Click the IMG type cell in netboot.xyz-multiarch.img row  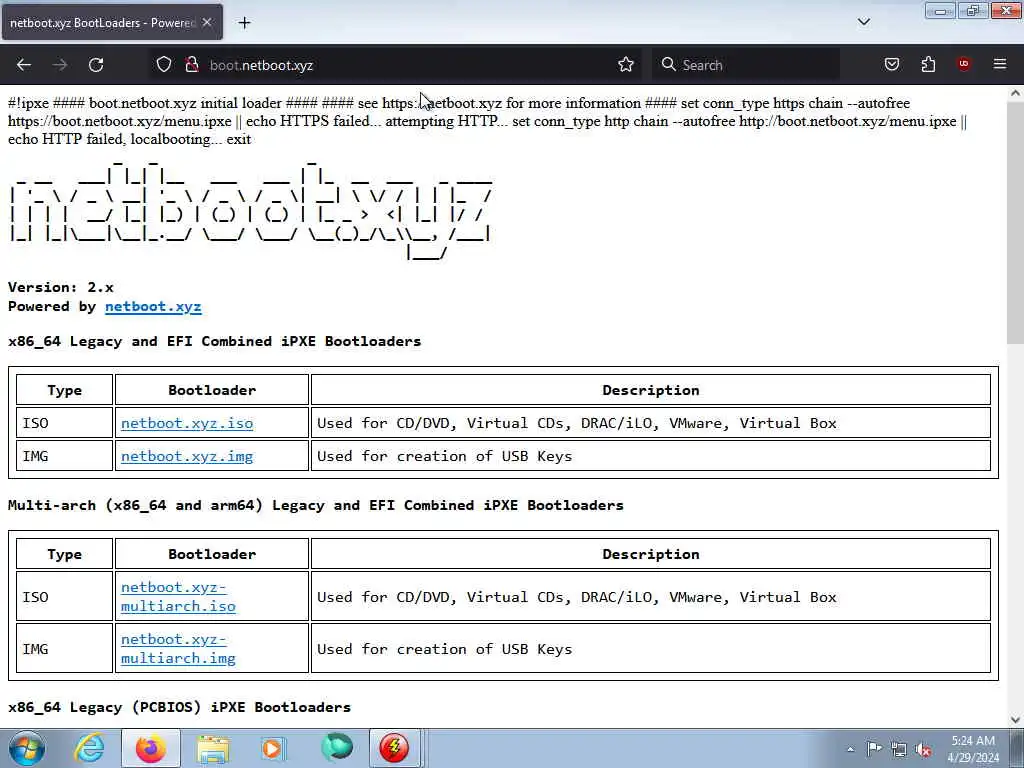pyautogui.click(x=65, y=649)
